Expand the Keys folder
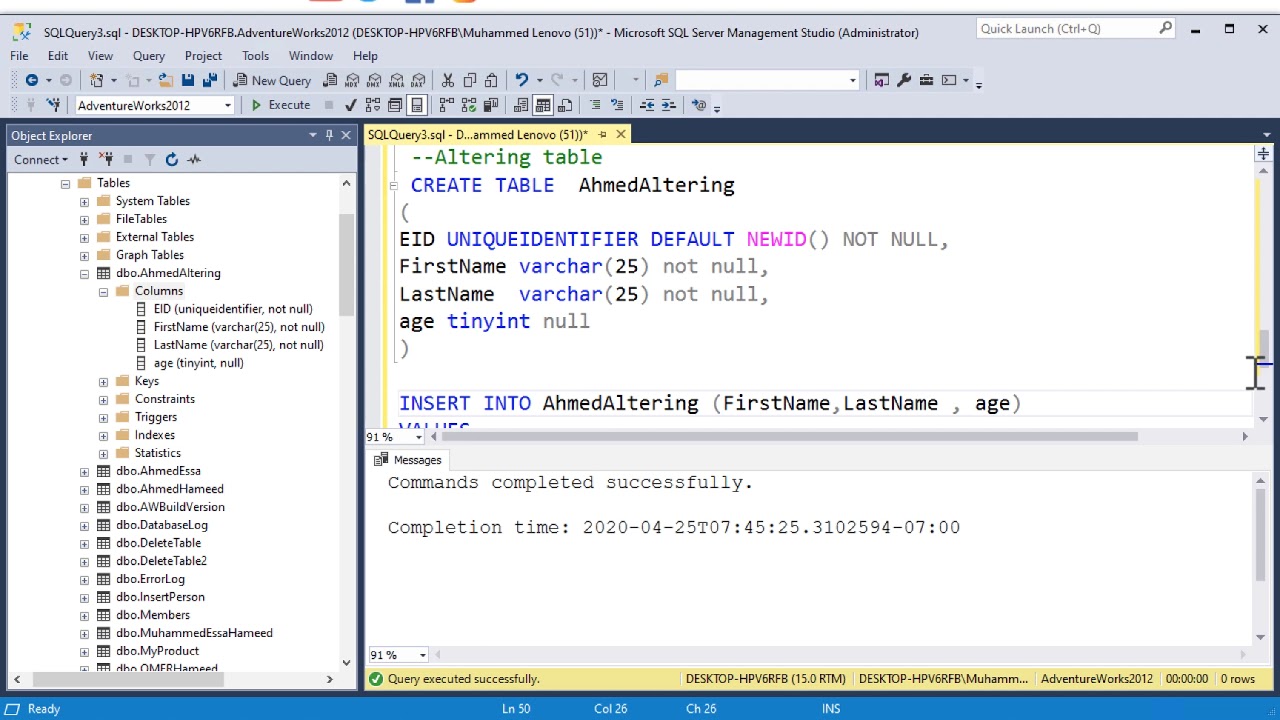Viewport: 1280px width, 720px height. (x=103, y=381)
